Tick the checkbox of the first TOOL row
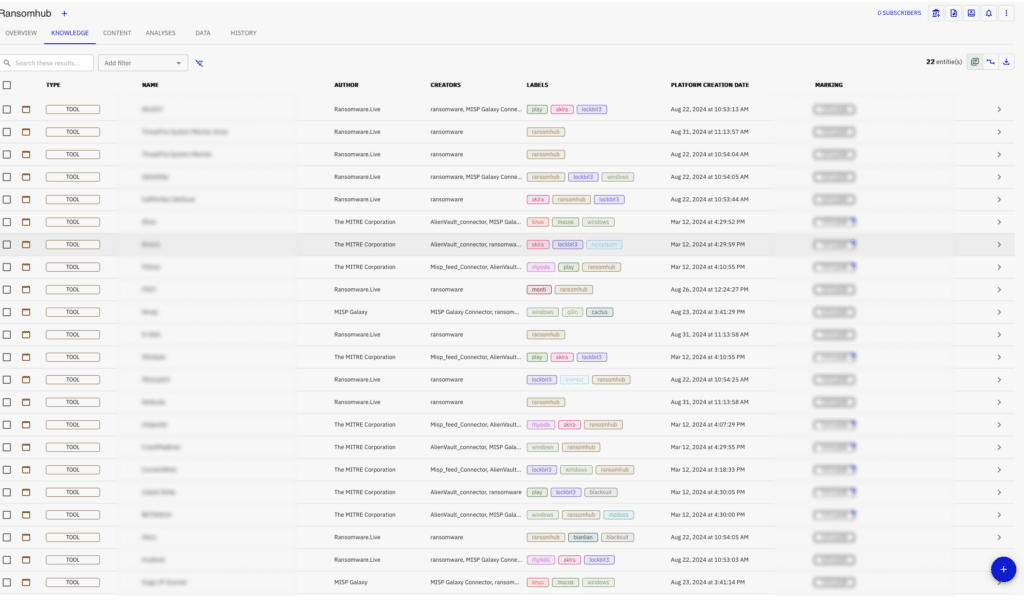 7,109
